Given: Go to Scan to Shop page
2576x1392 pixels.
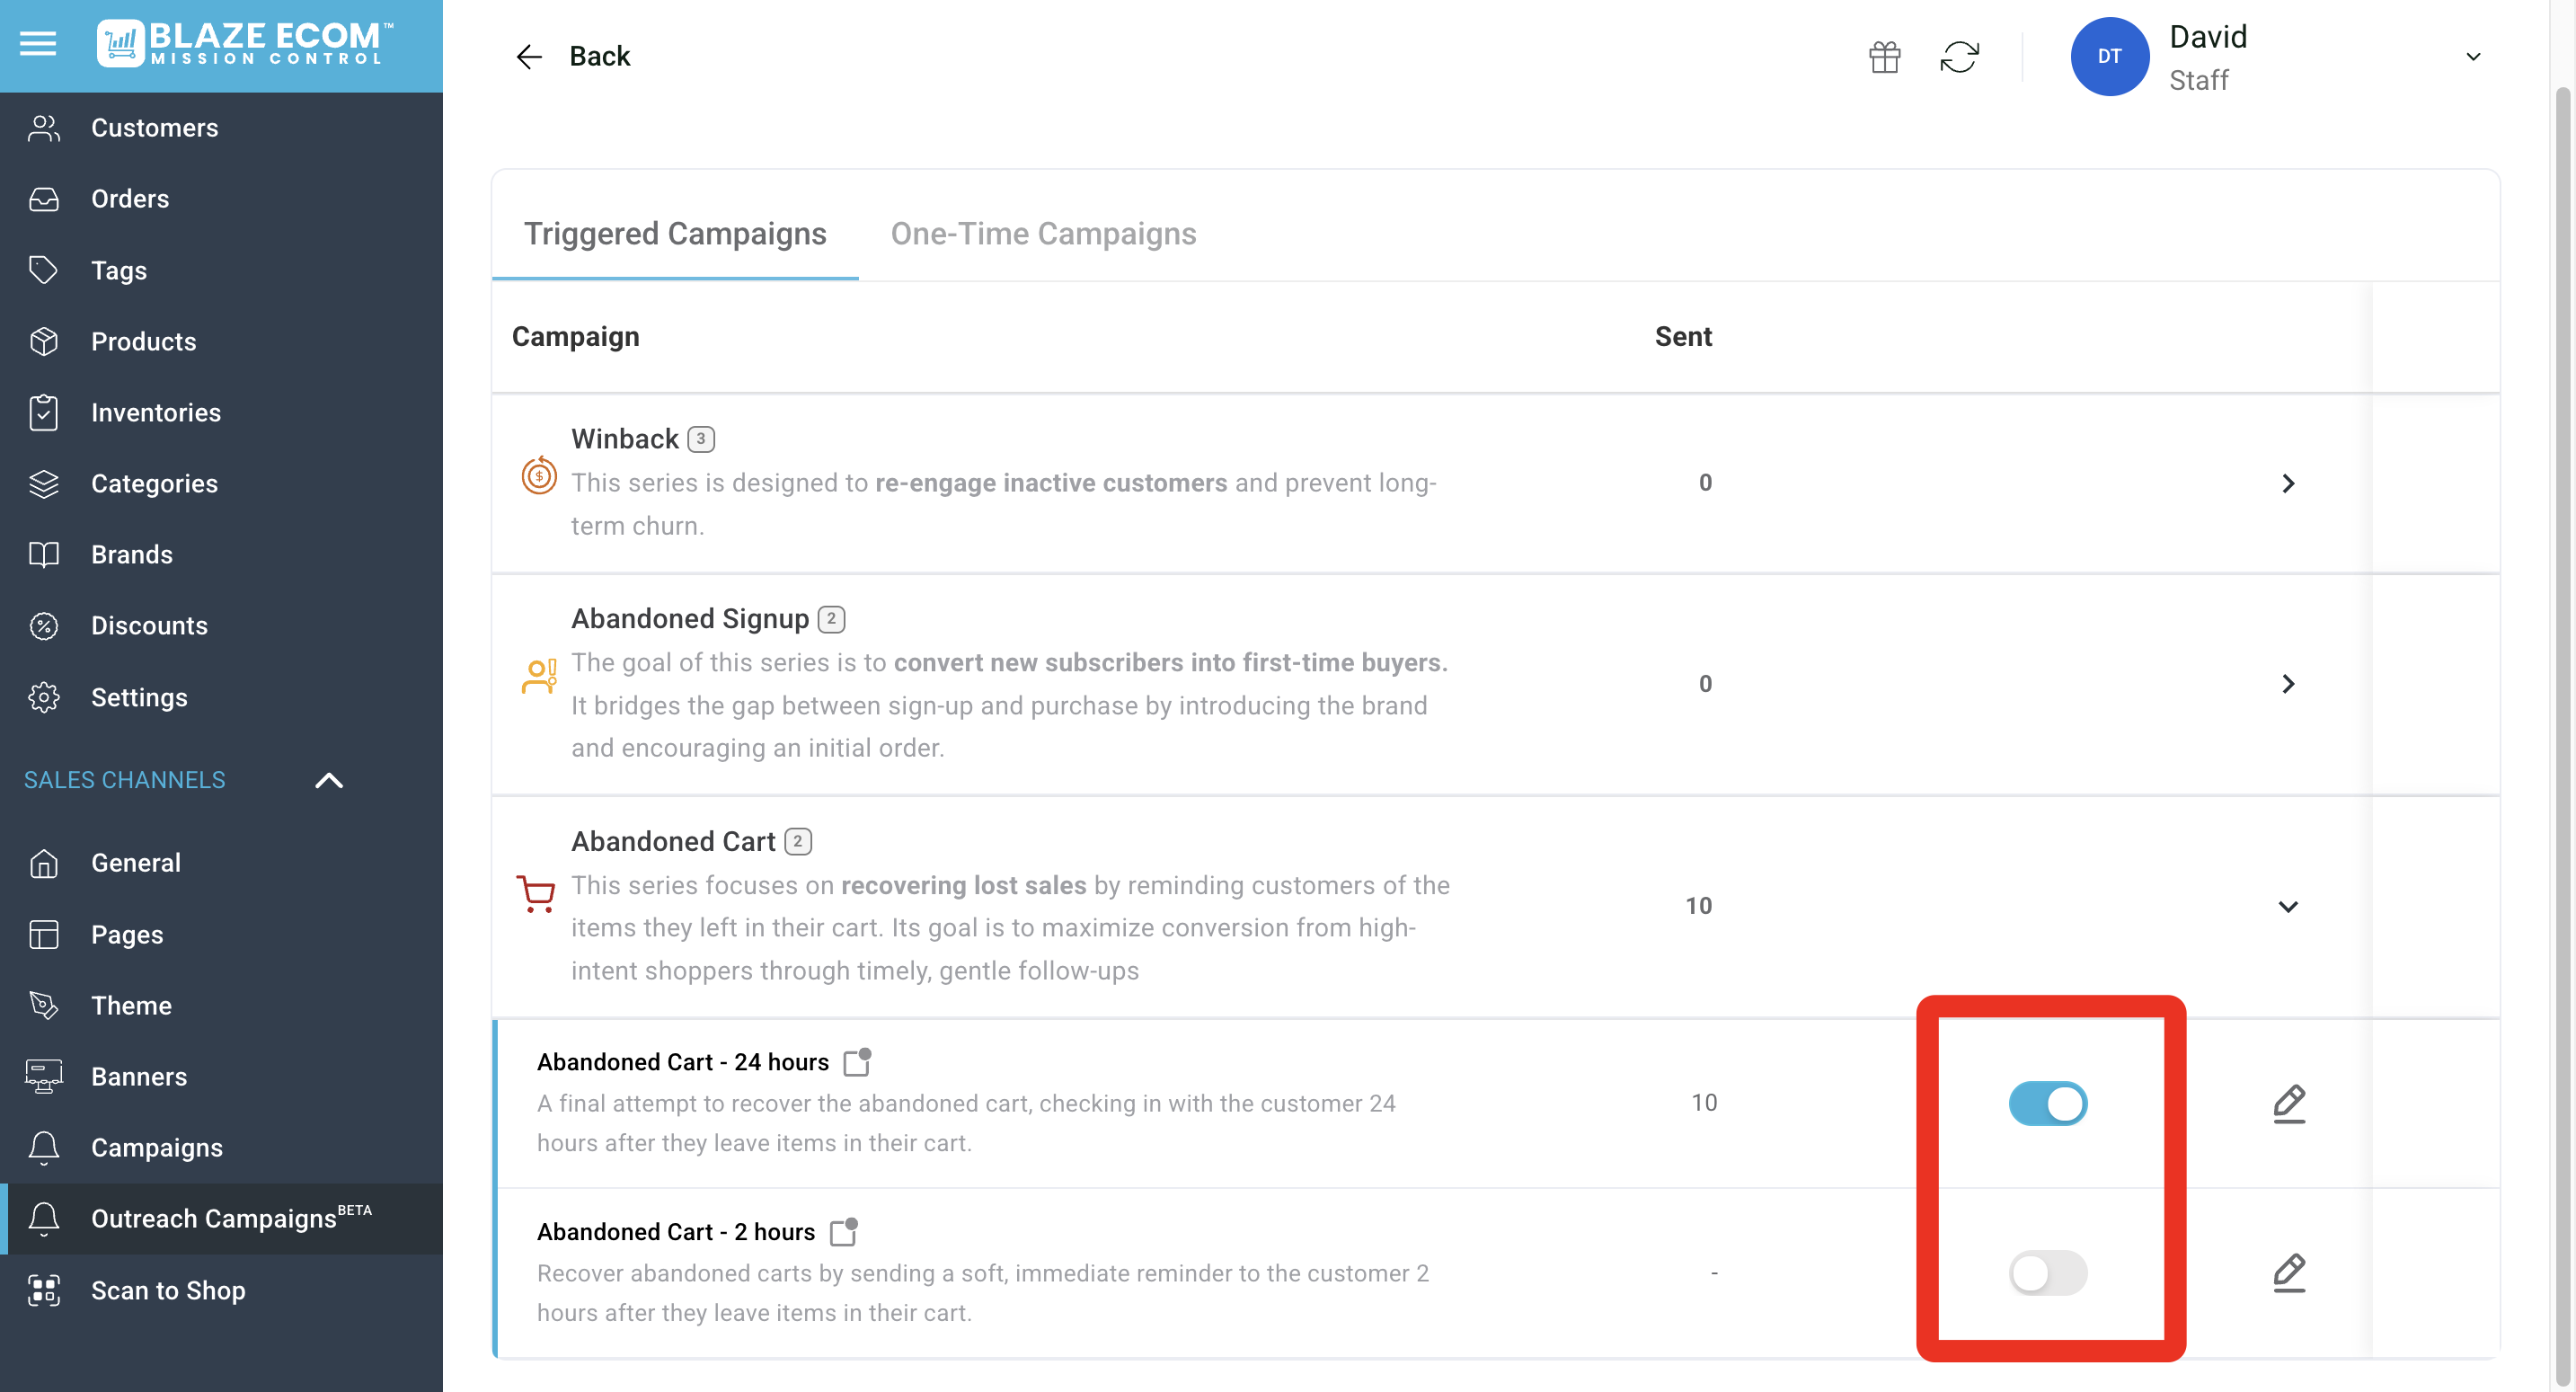Looking at the screenshot, I should coord(167,1290).
